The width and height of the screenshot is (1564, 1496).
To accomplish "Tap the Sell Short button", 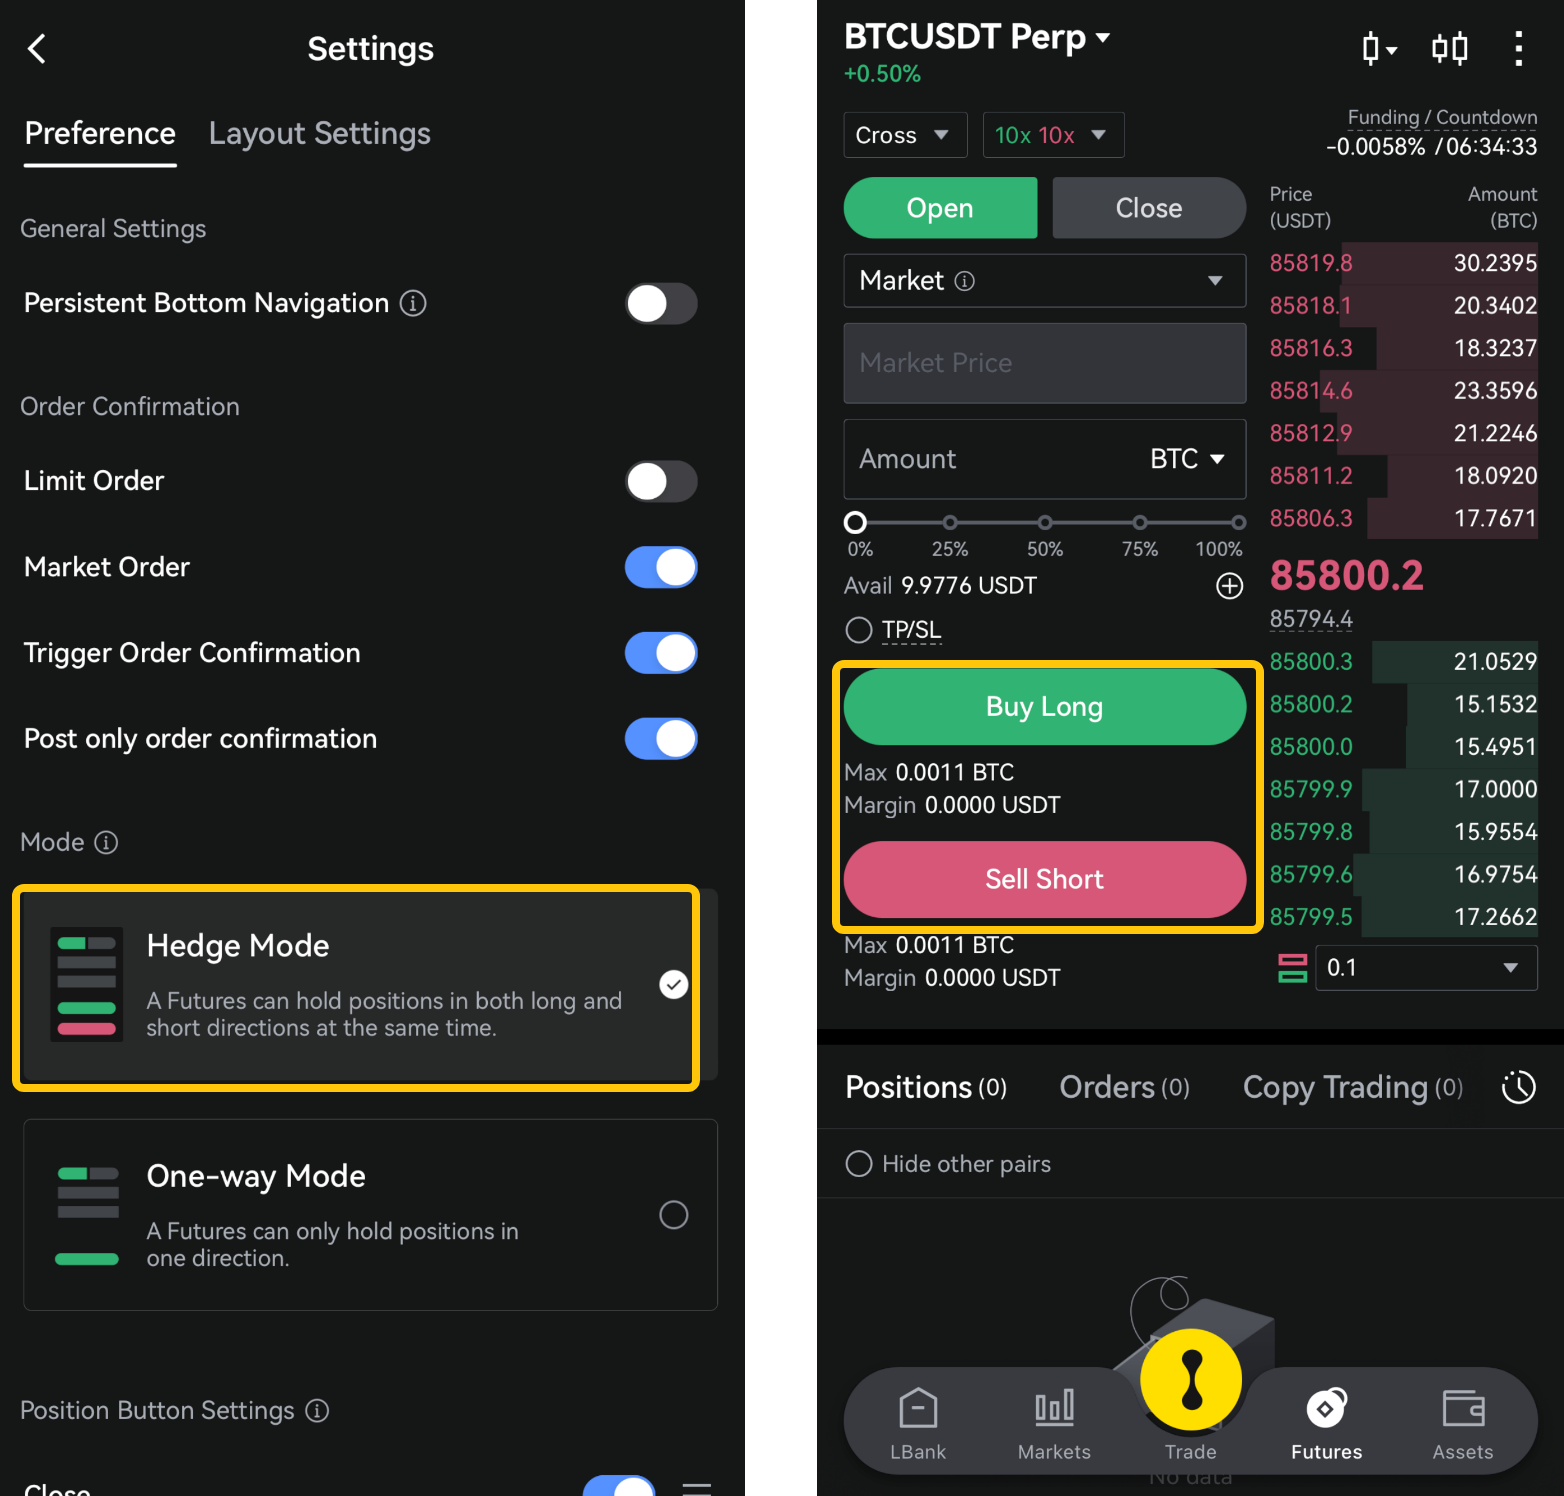I will pos(1045,880).
